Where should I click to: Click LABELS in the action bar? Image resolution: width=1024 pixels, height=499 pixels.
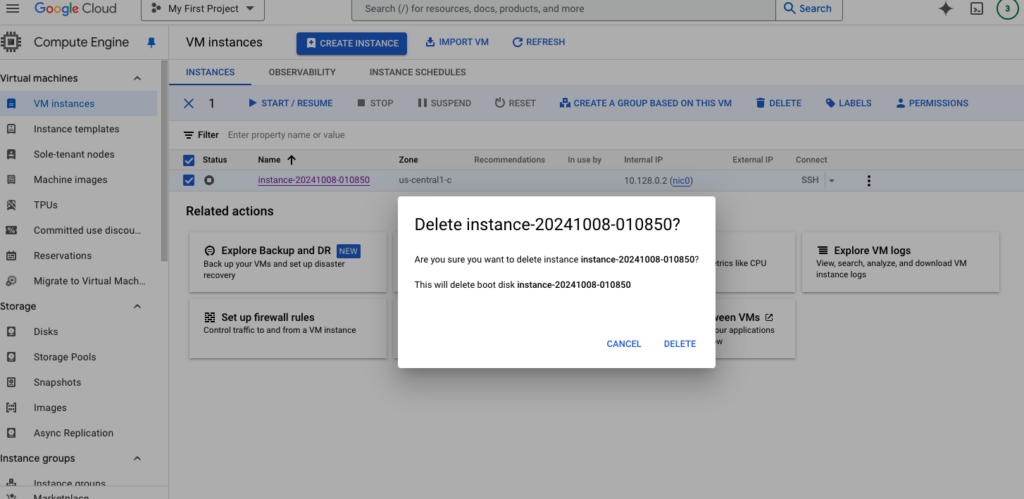coord(848,103)
